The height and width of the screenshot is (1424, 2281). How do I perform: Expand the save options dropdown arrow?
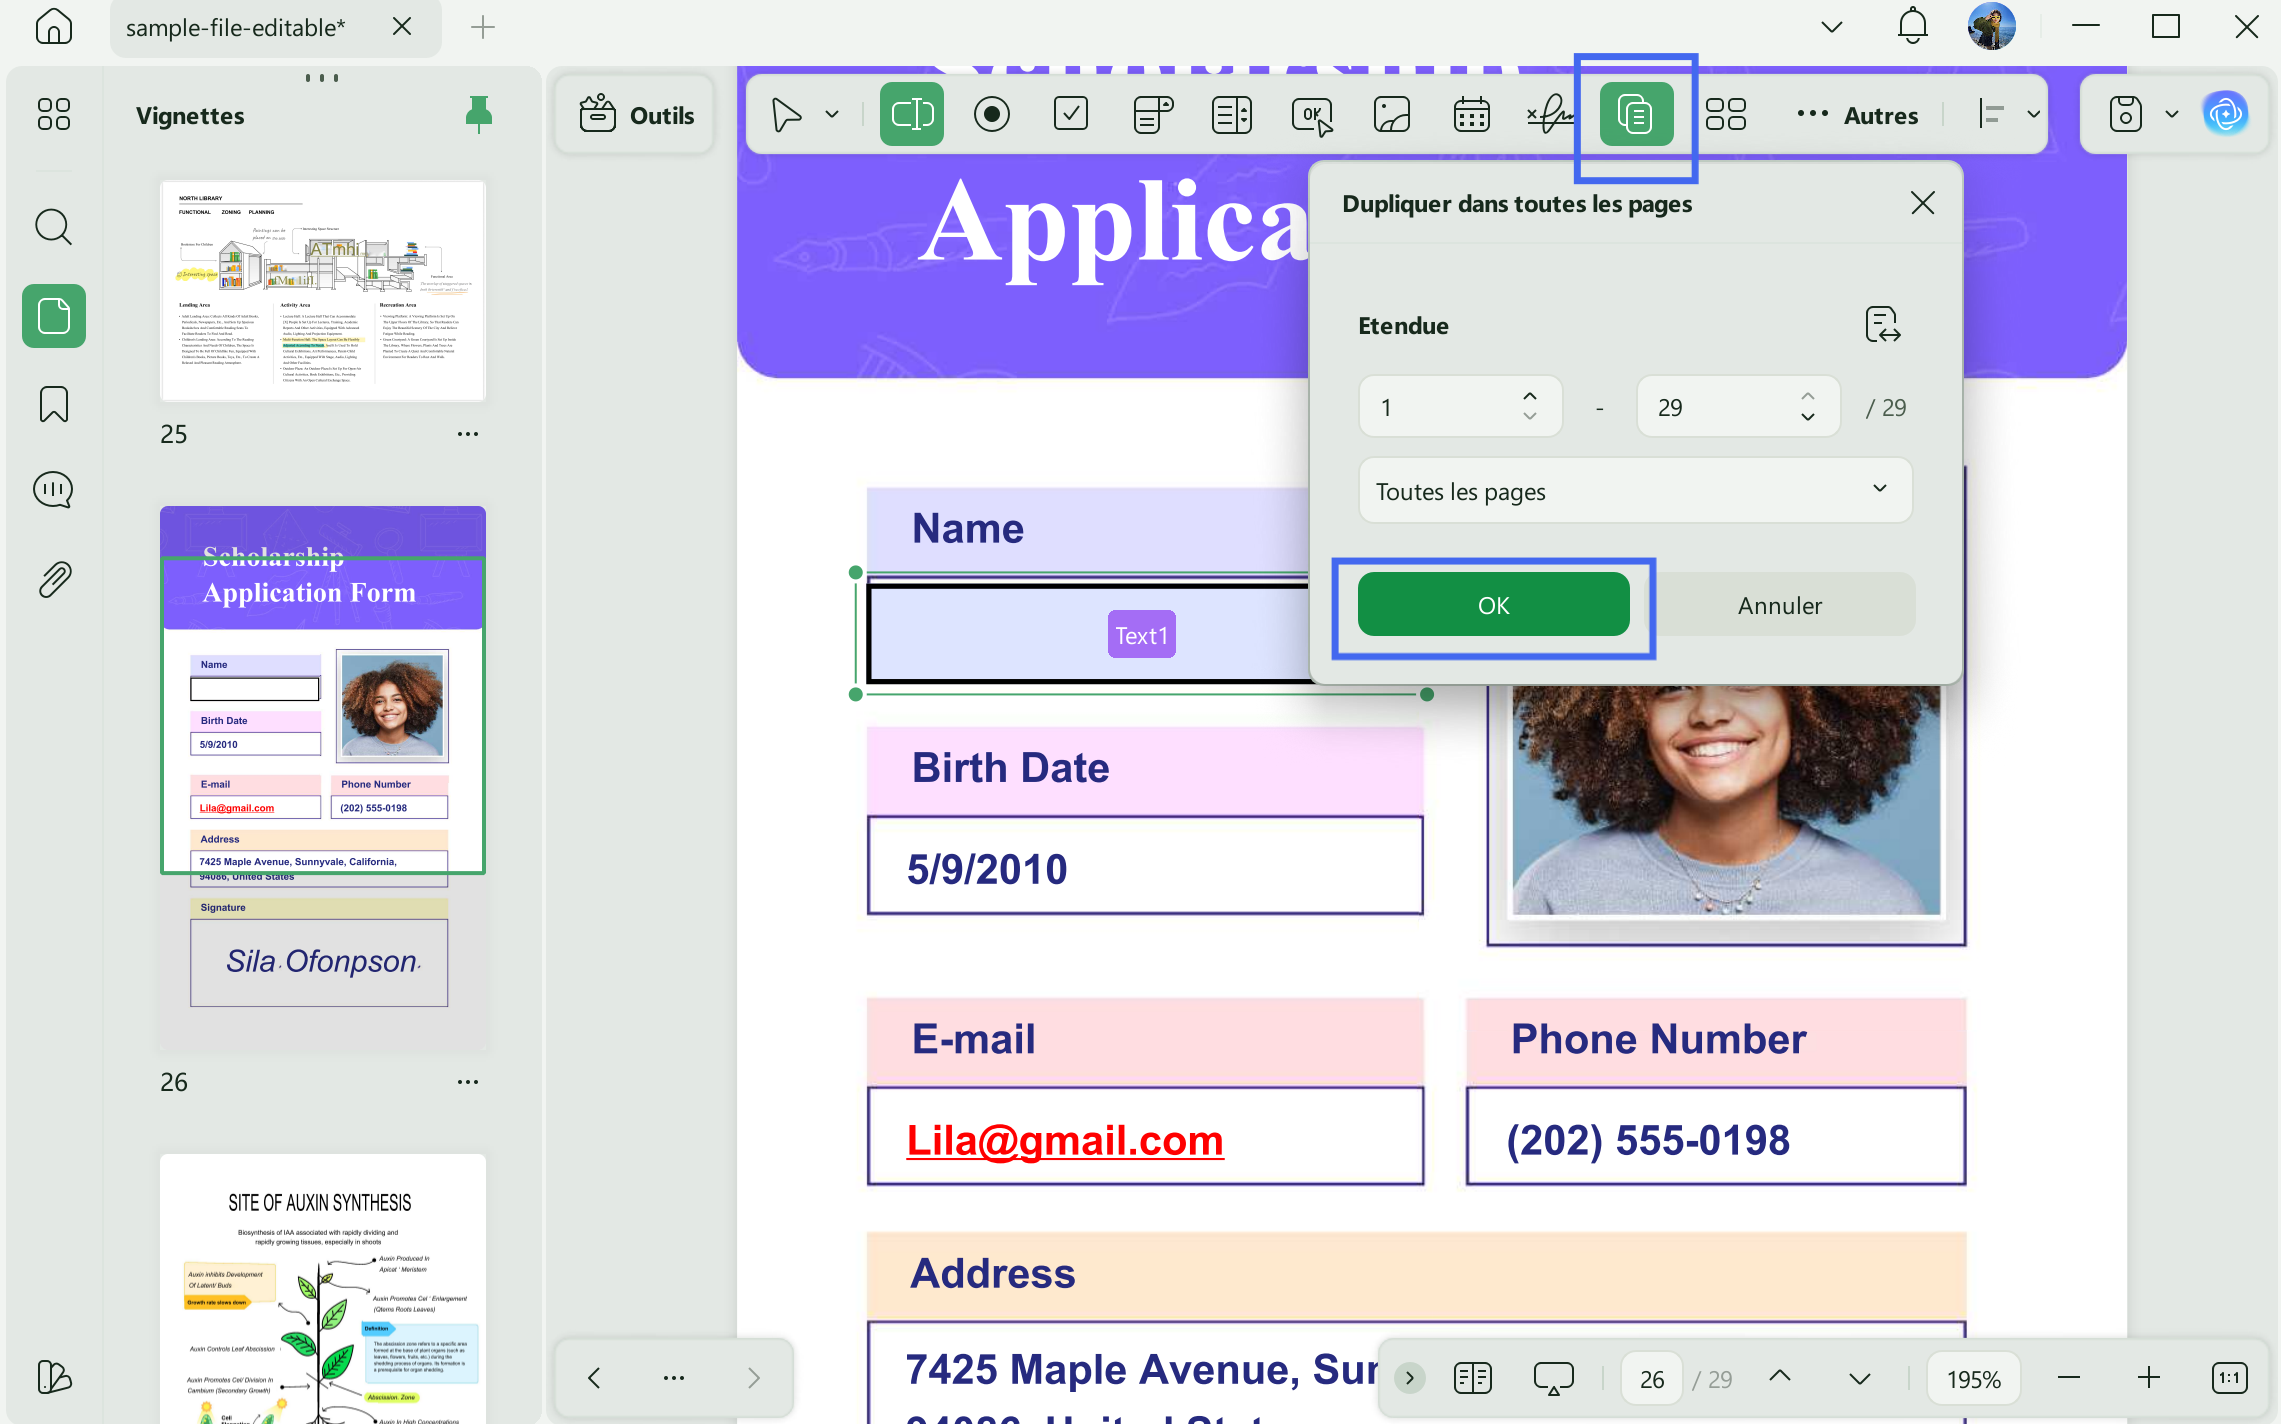(2172, 114)
